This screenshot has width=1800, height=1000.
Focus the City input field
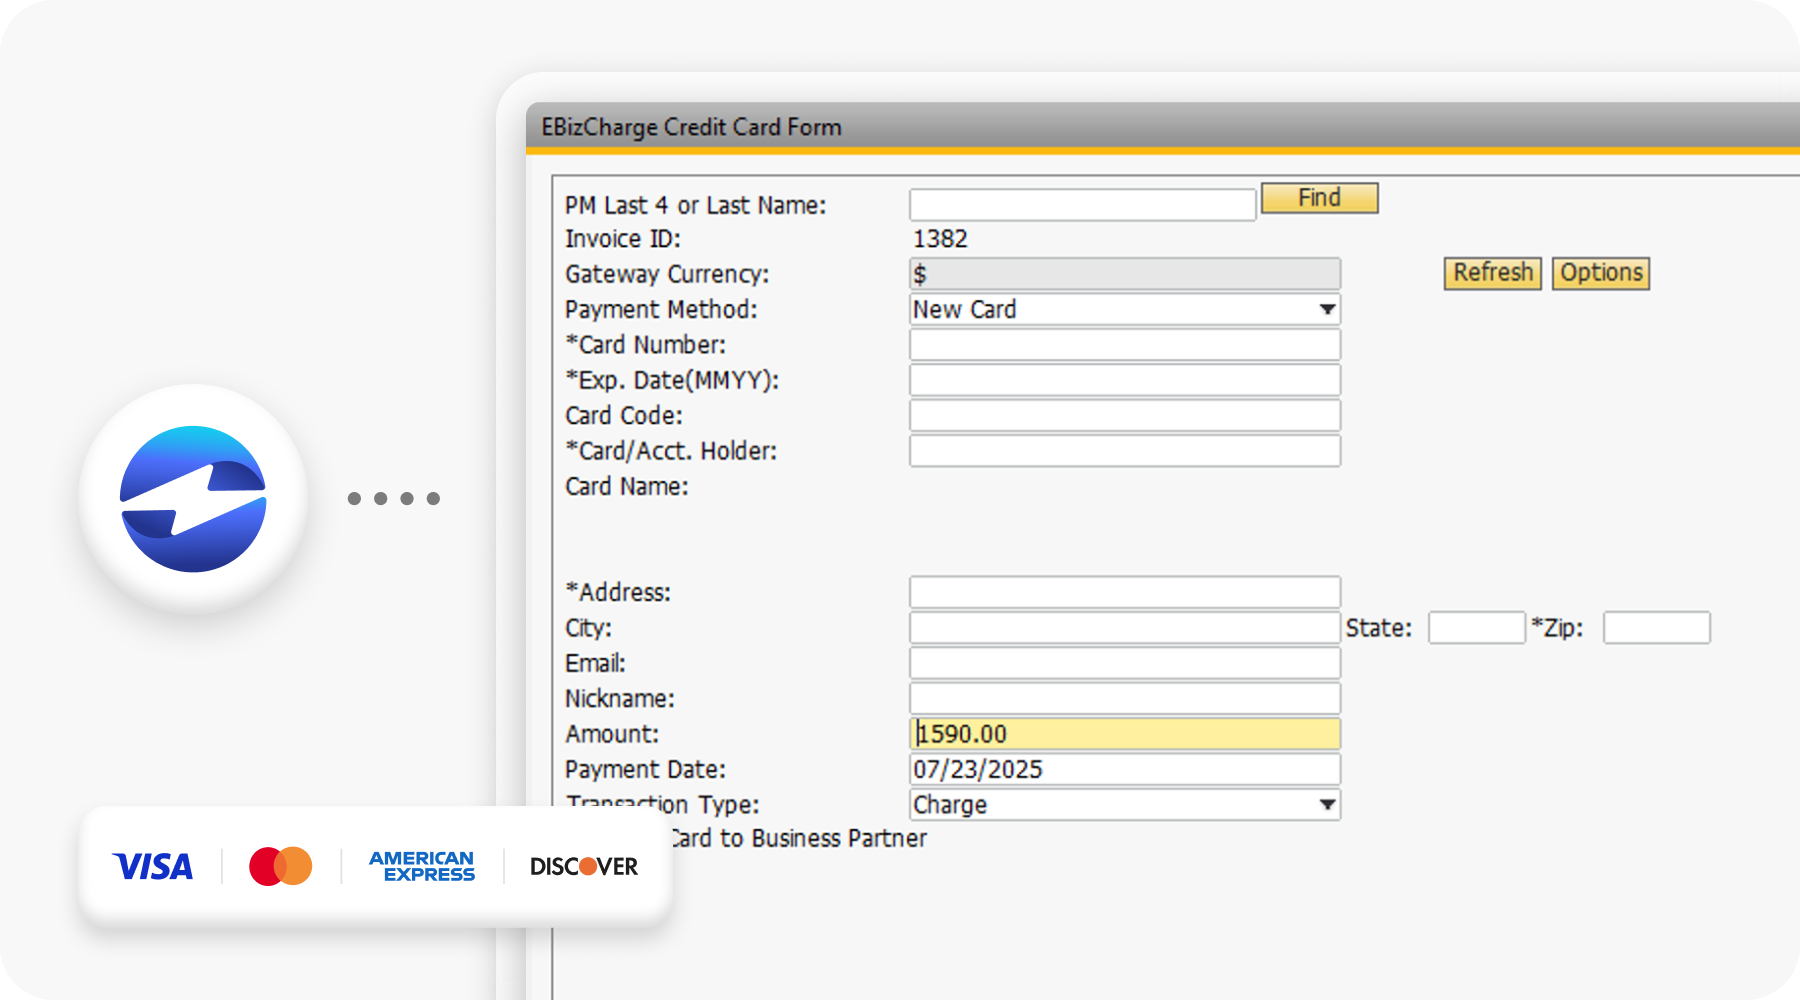tap(1125, 628)
